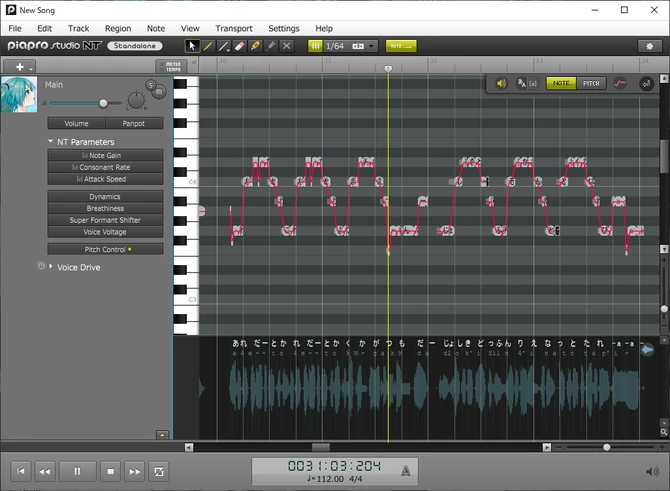
Task: Open the Transport menu
Action: pyautogui.click(x=233, y=29)
